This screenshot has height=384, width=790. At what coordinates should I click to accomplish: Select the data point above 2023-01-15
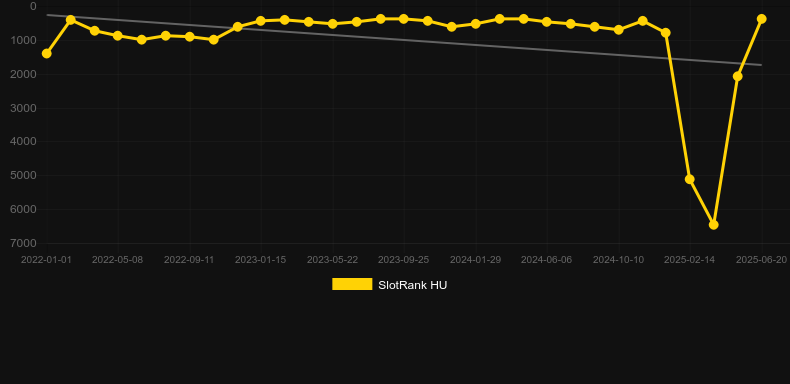[260, 21]
